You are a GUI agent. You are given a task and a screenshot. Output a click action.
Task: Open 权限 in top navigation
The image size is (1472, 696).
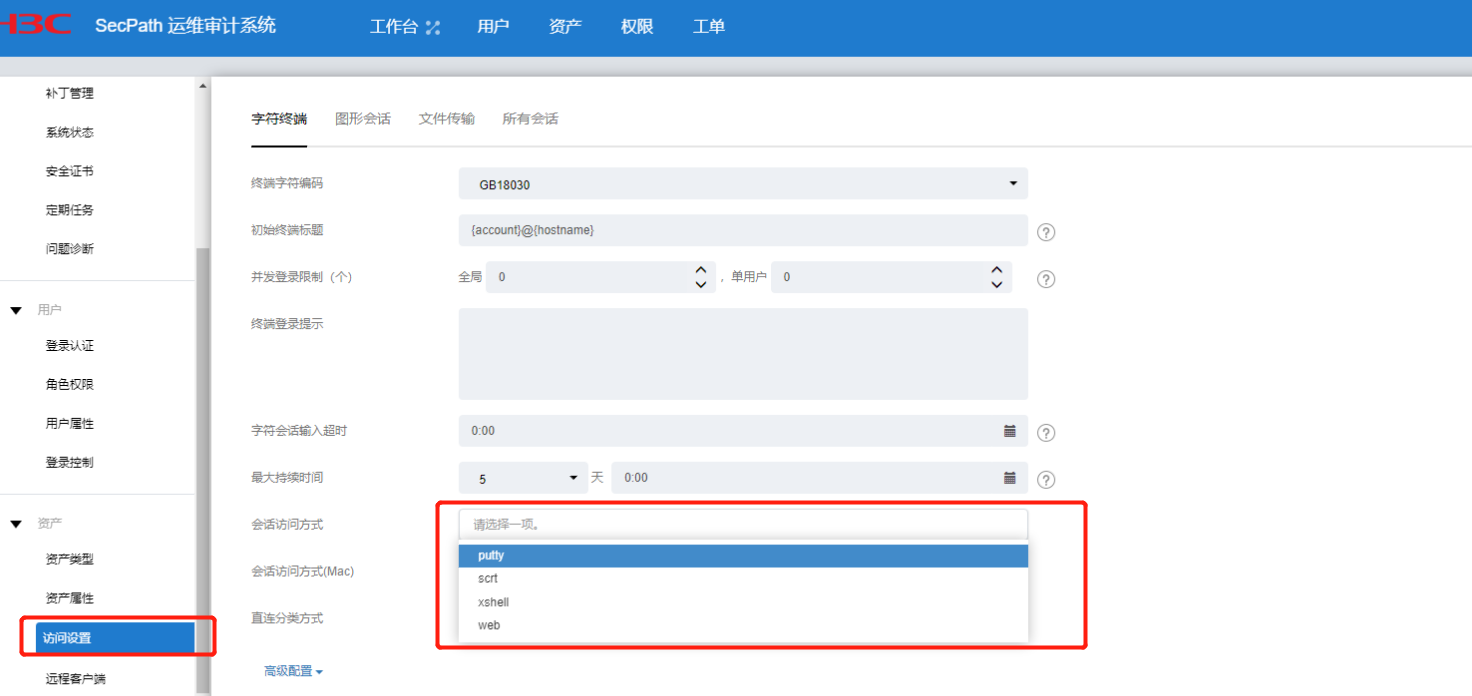637,27
